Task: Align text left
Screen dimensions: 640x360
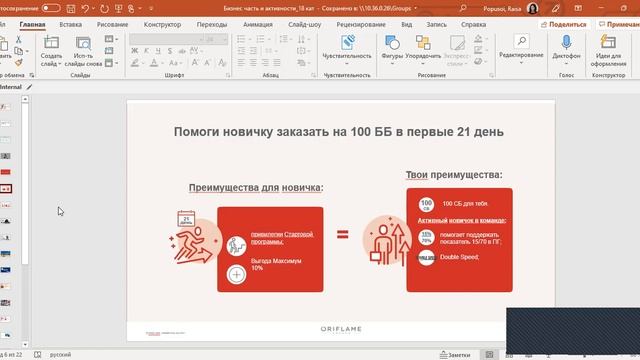Action: (241, 63)
